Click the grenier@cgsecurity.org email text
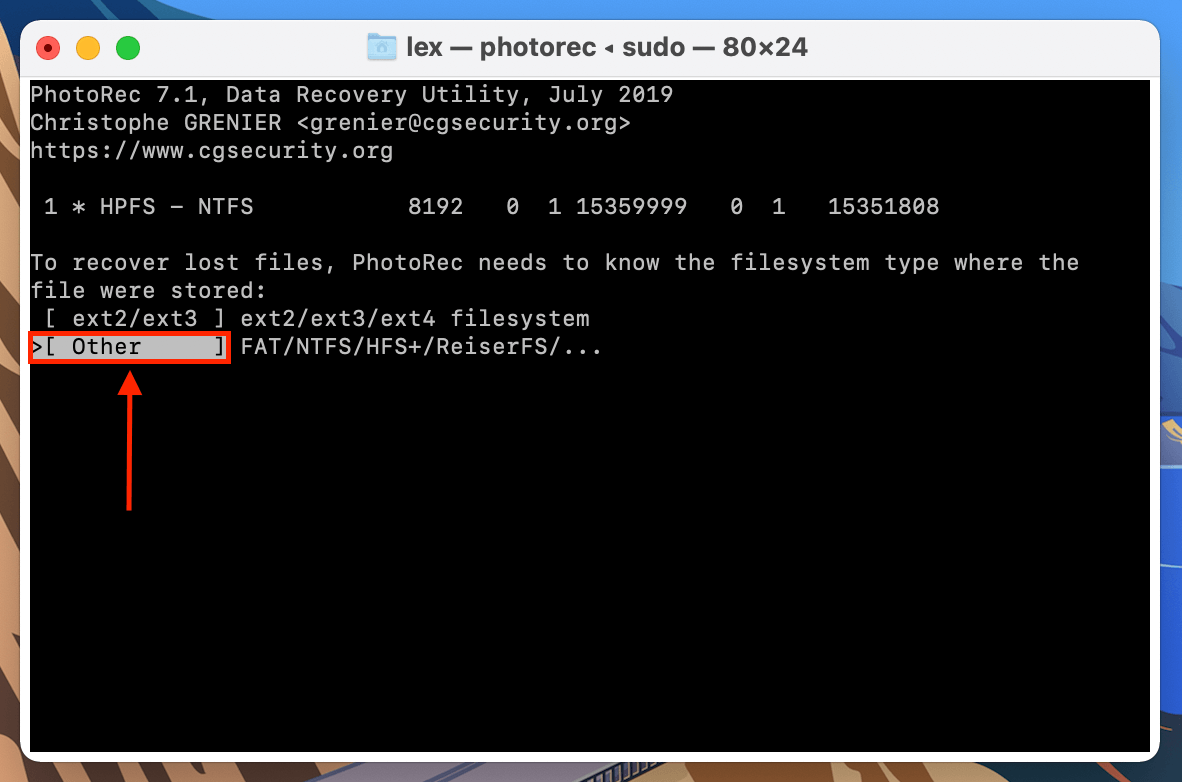This screenshot has height=782, width=1182. [x=464, y=123]
